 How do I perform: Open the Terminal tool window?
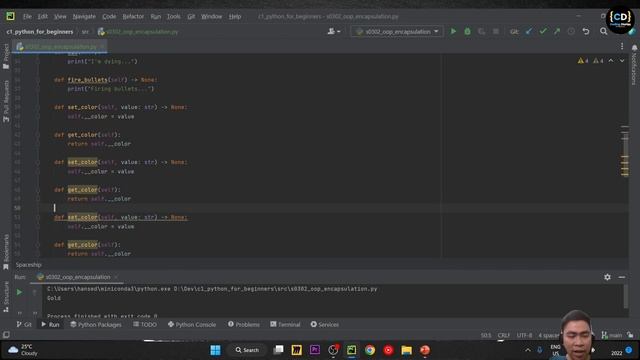[x=285, y=324]
